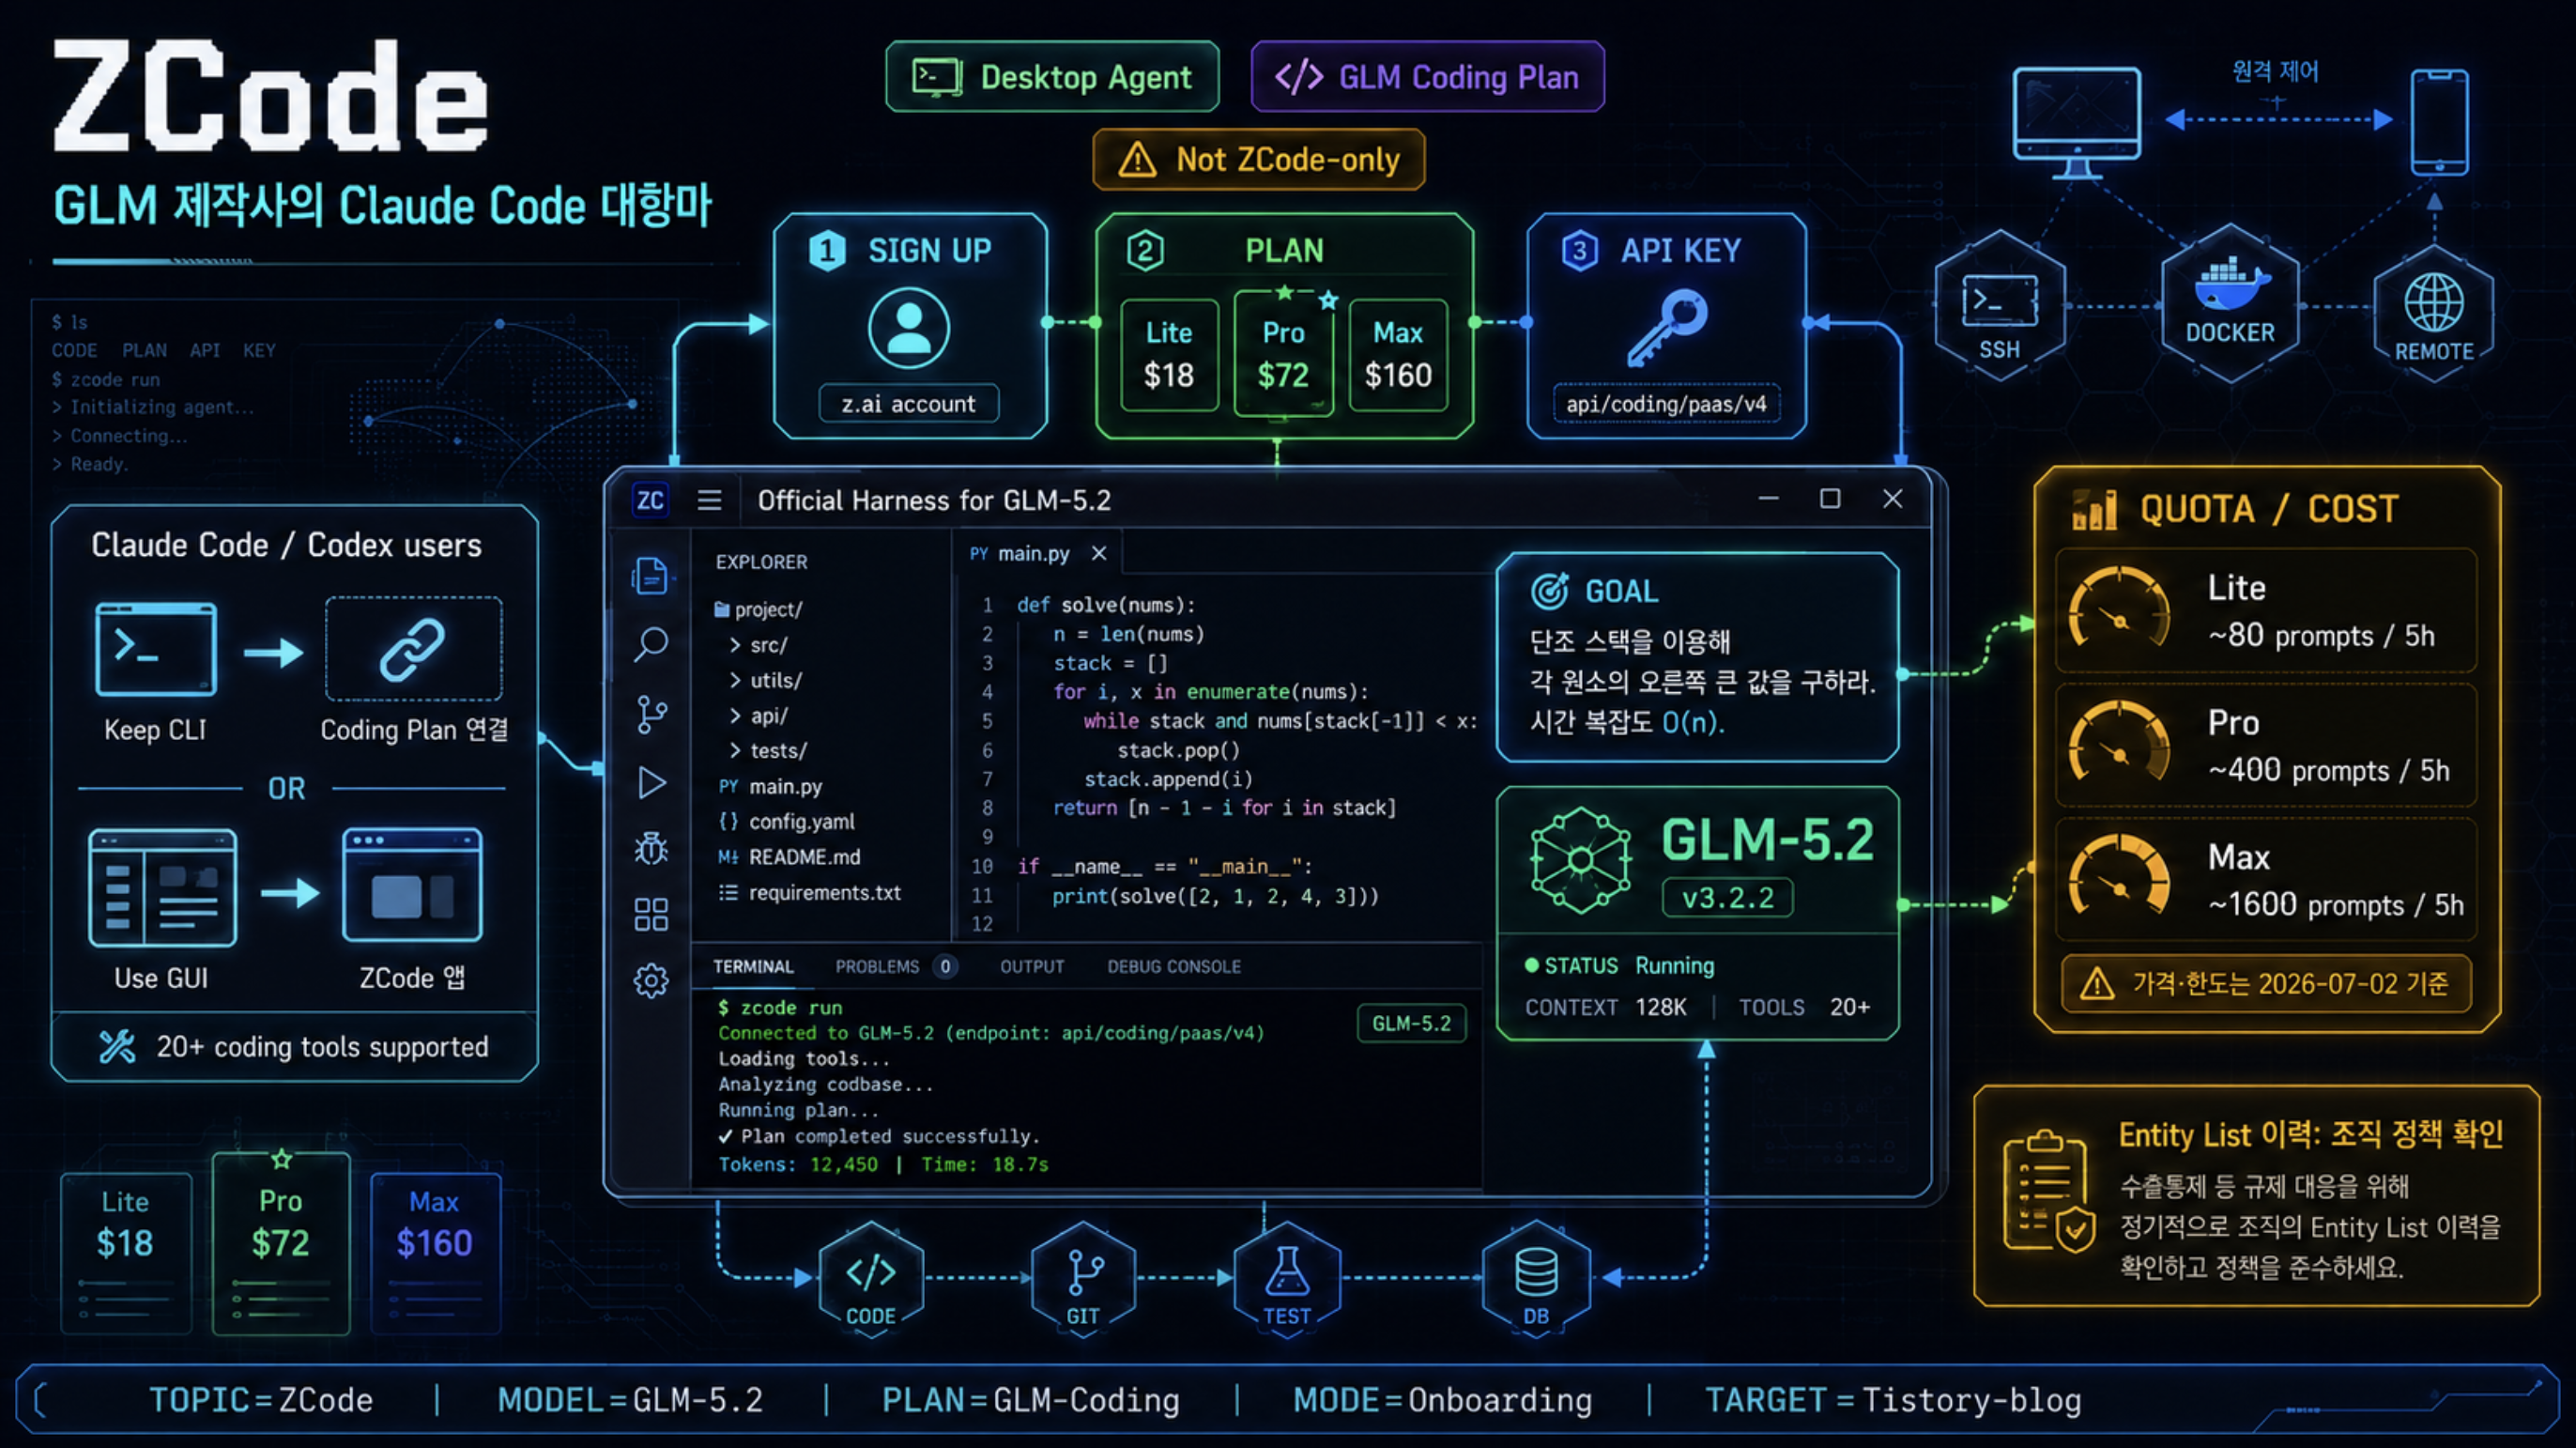
Task: Select the Search magnifier in the activity bar
Action: tap(651, 644)
